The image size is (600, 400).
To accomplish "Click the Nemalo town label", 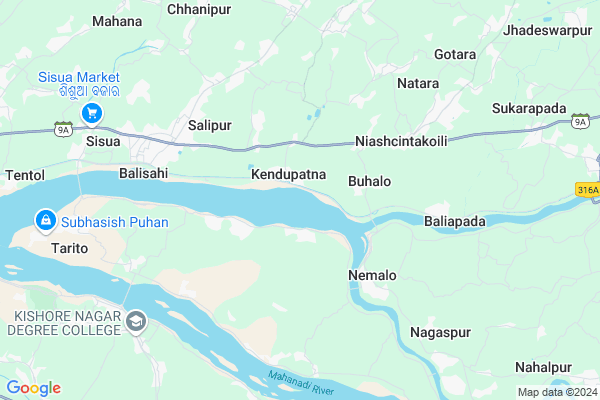I will coord(372,275).
